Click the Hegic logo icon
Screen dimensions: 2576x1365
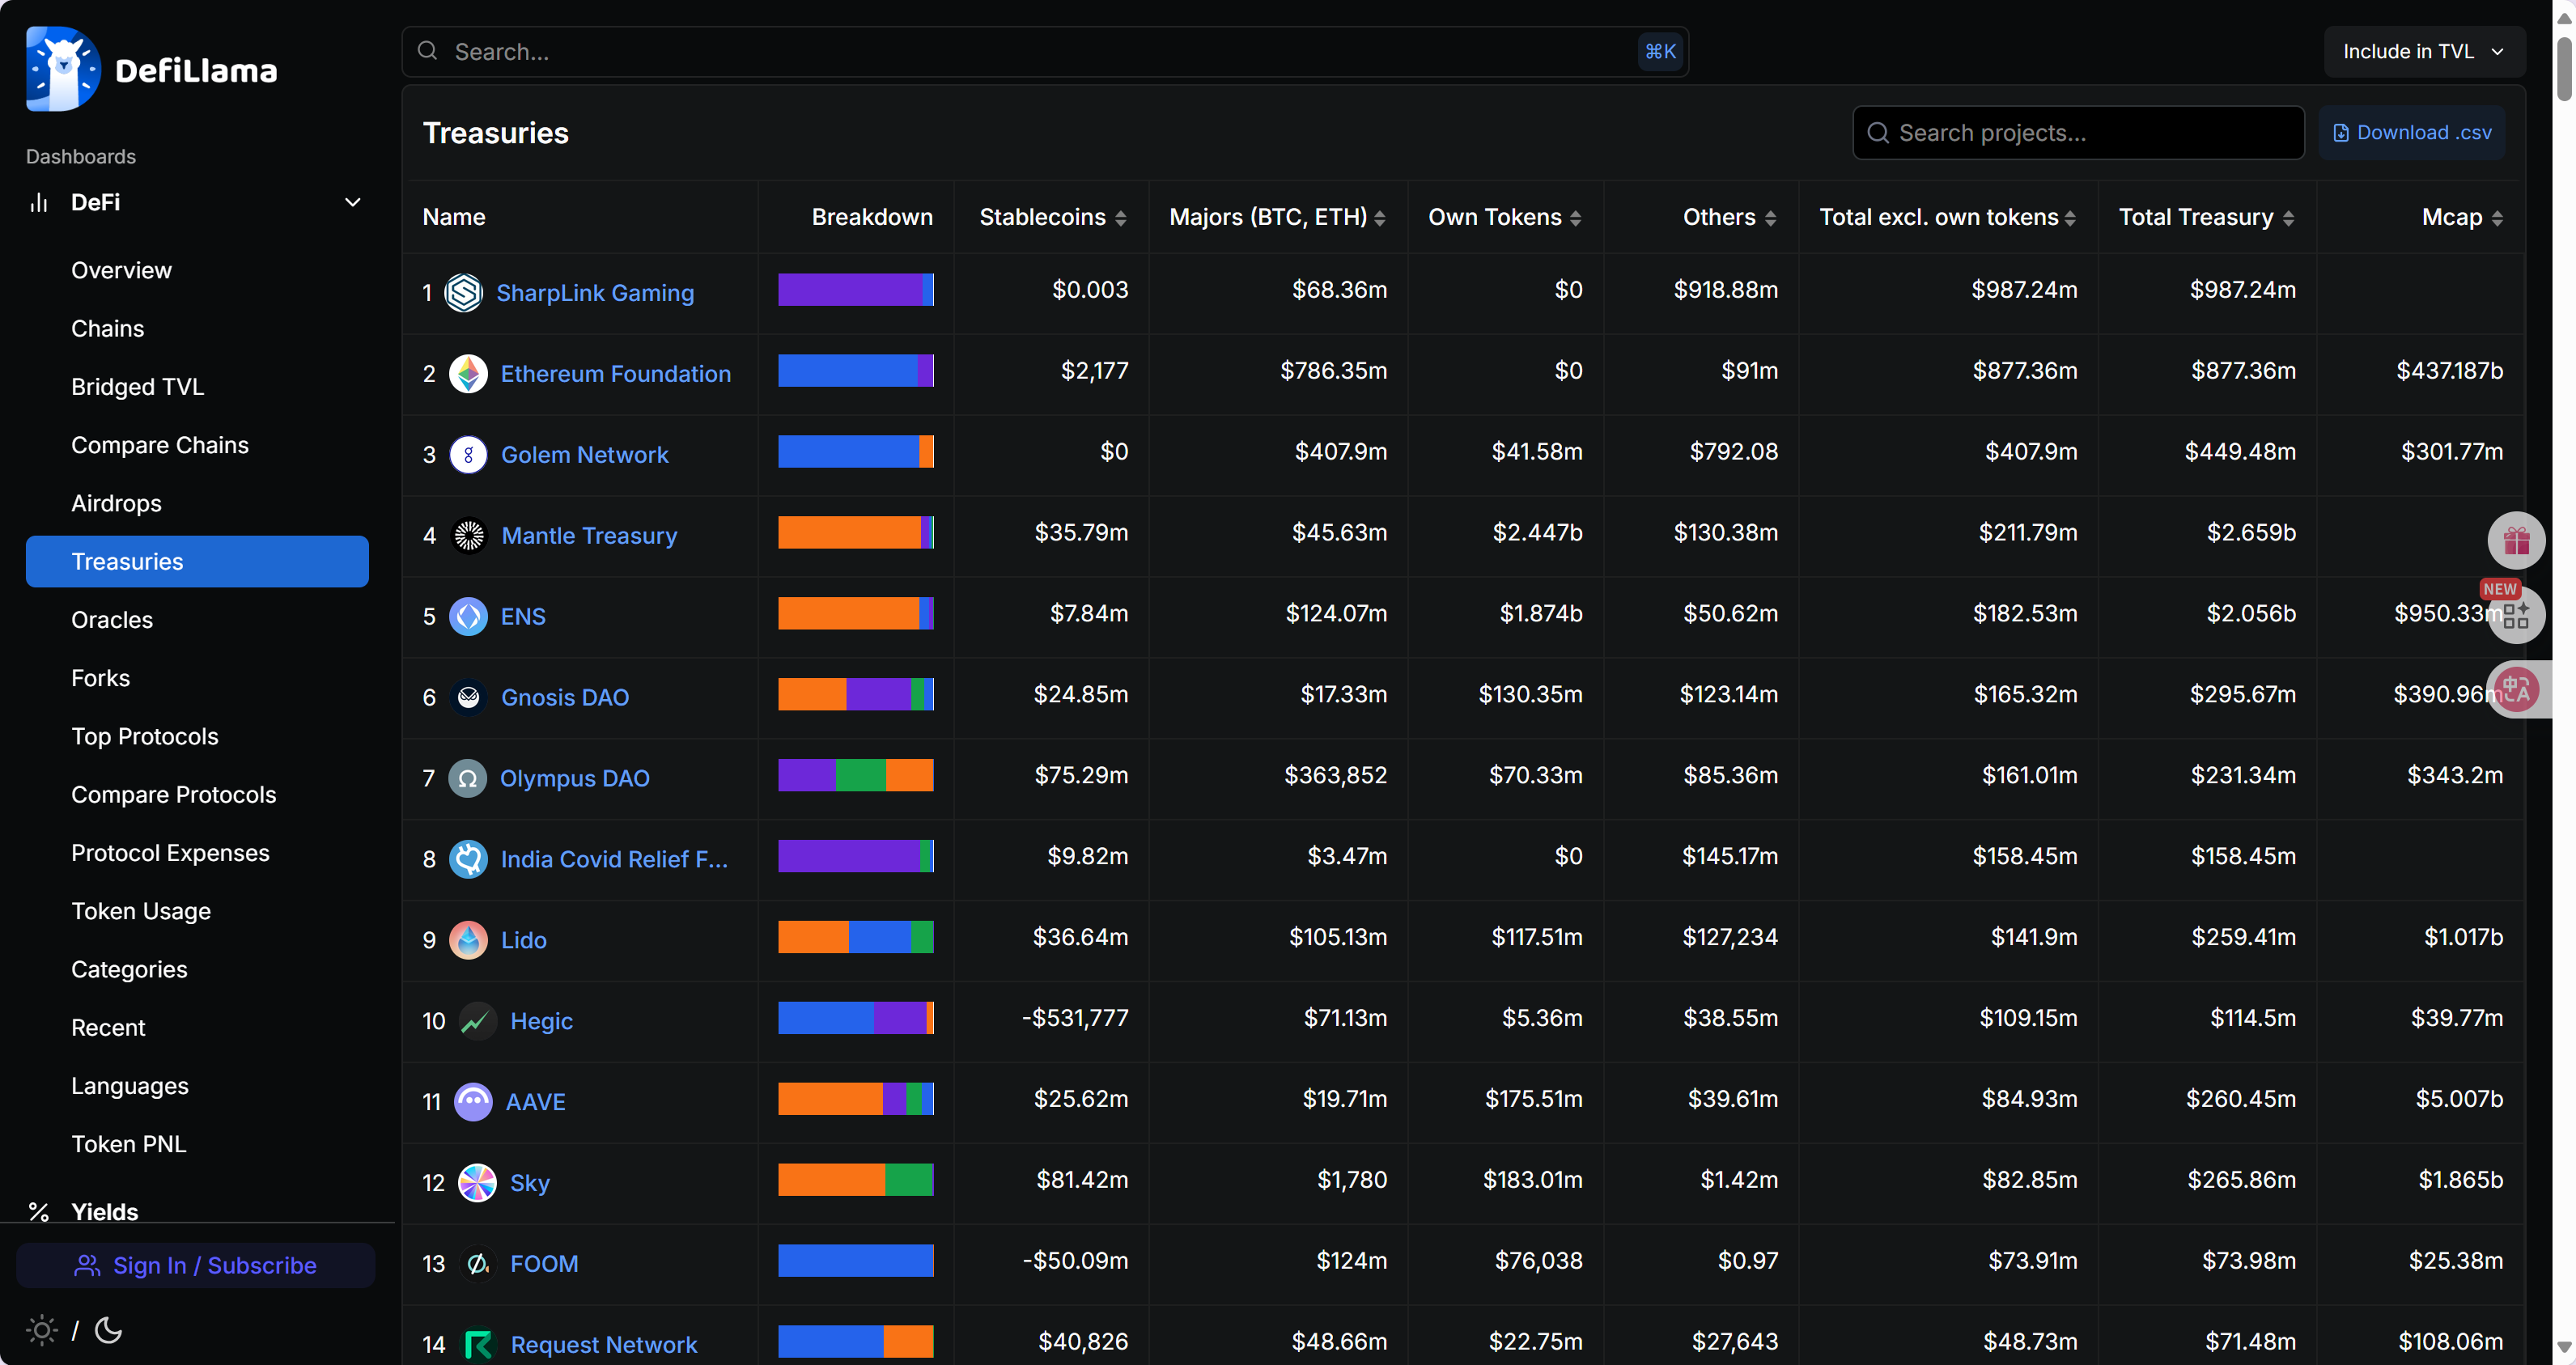(x=478, y=1021)
